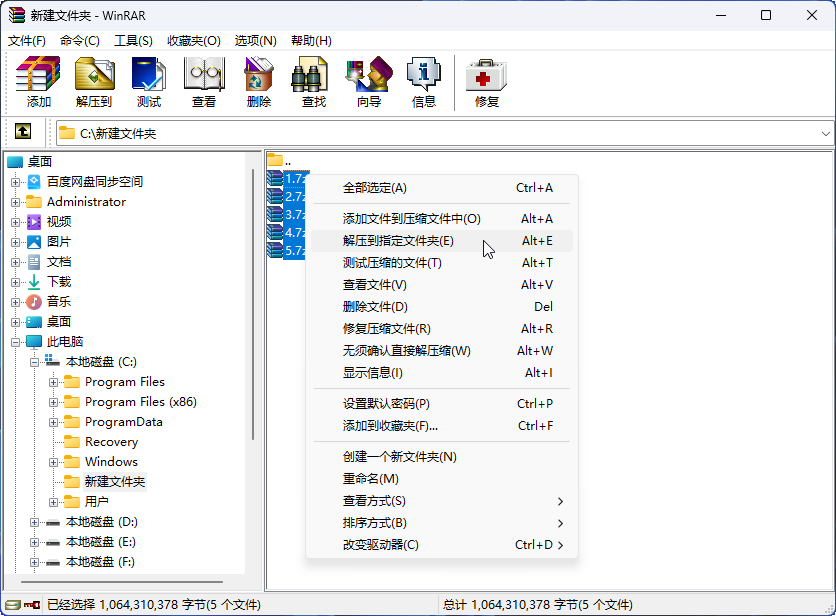This screenshot has height=616, width=836.
Task: Choose 查看文件(V) in context menu
Action: [x=441, y=285]
